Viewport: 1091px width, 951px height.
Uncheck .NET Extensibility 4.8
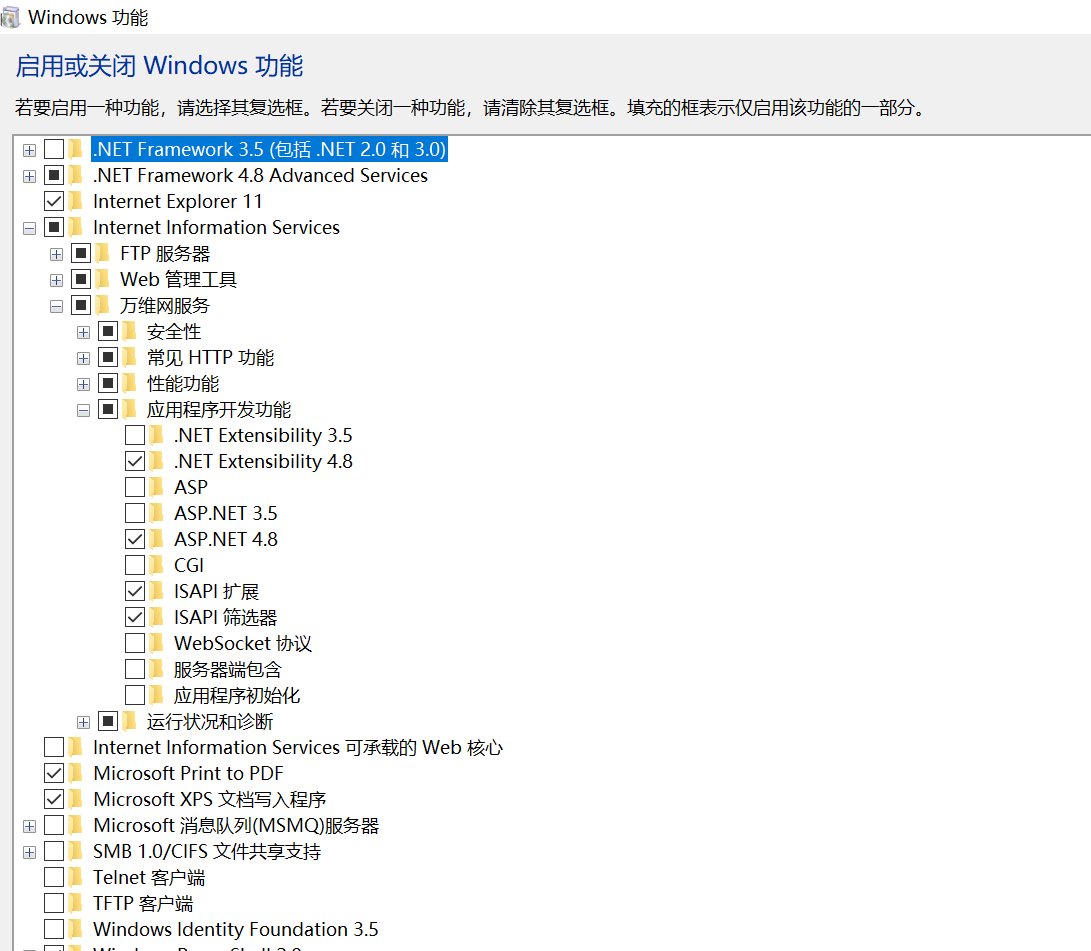(135, 461)
